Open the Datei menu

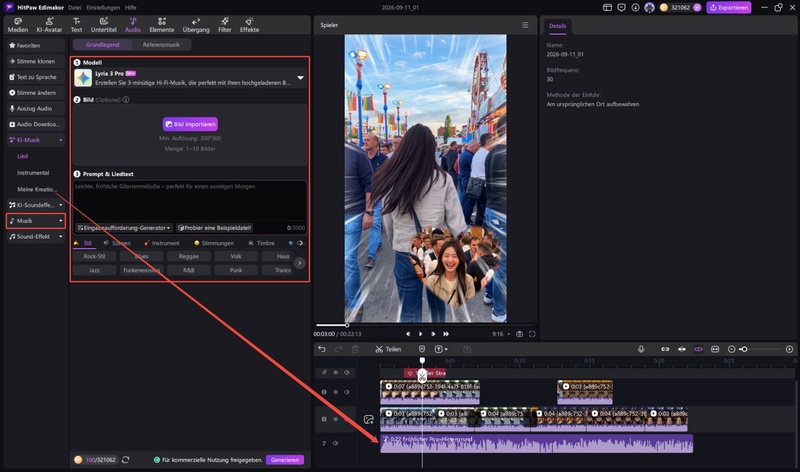pyautogui.click(x=74, y=8)
